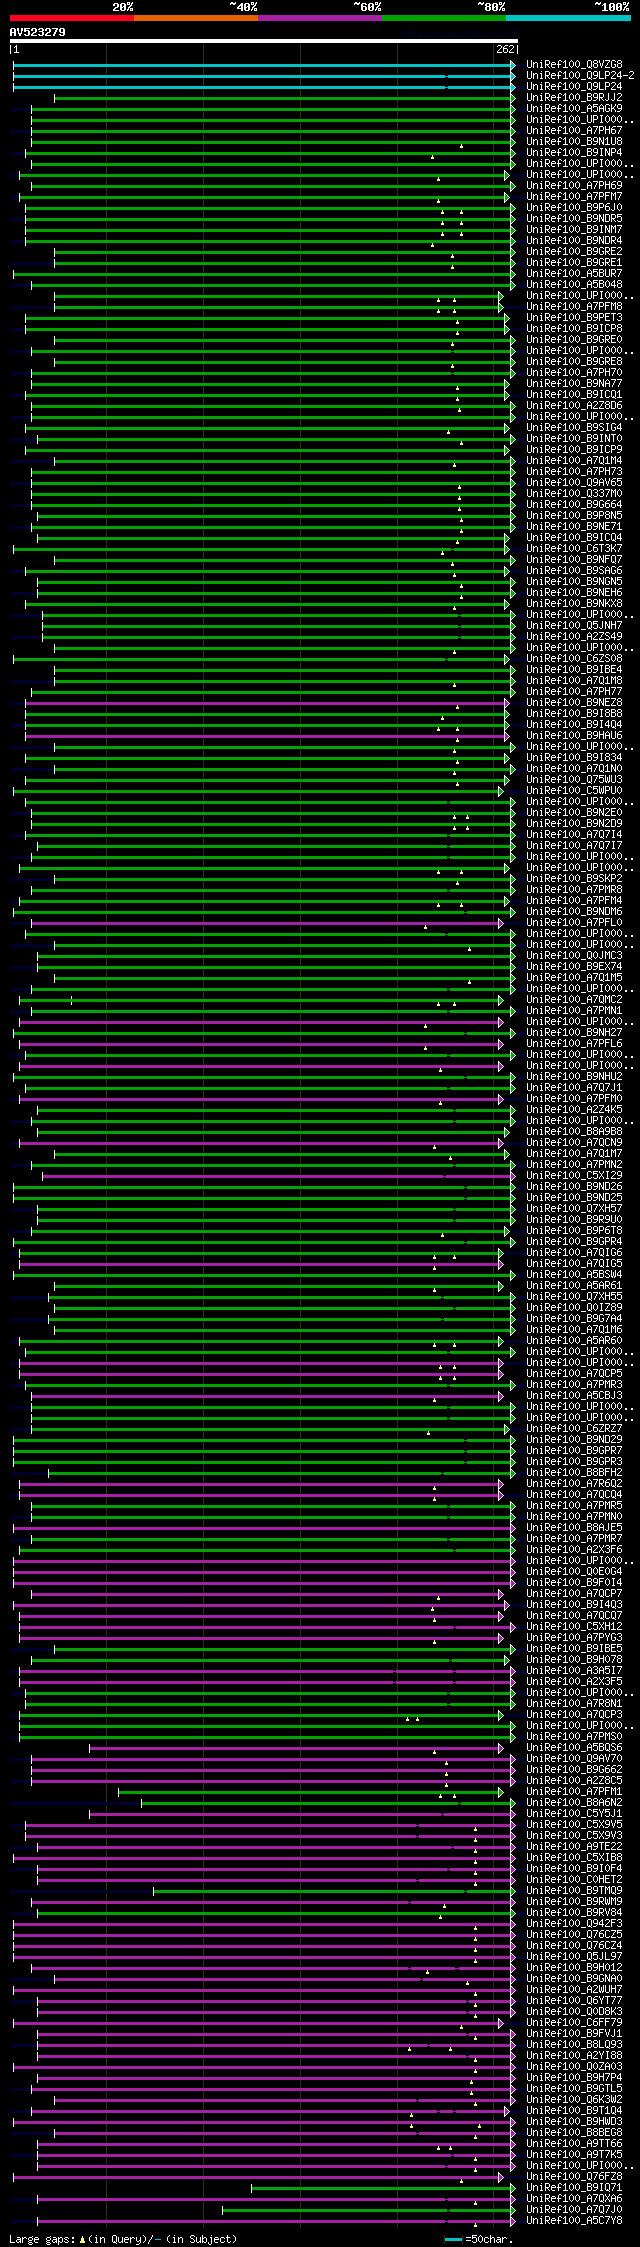
Task: Select hit label UniRef100_B9GRE8
Action: point(574,362)
